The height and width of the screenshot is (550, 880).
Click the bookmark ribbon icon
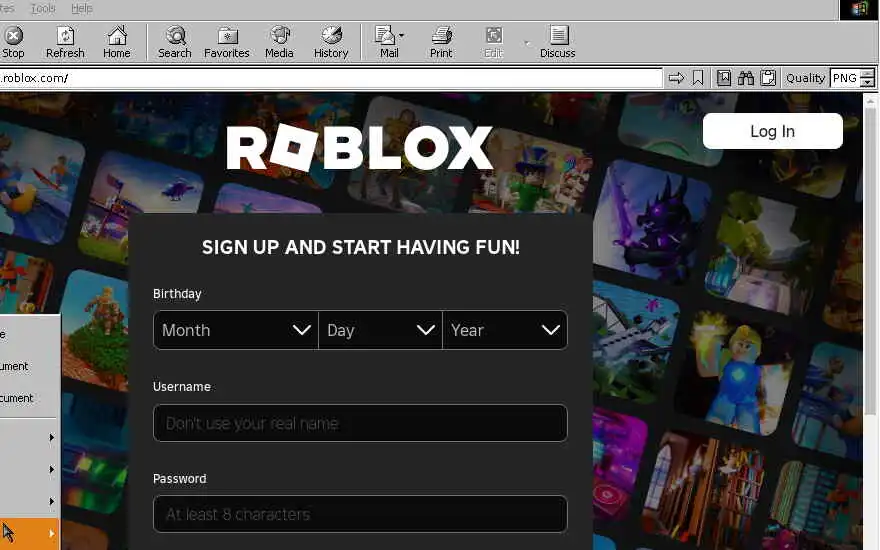pos(698,78)
